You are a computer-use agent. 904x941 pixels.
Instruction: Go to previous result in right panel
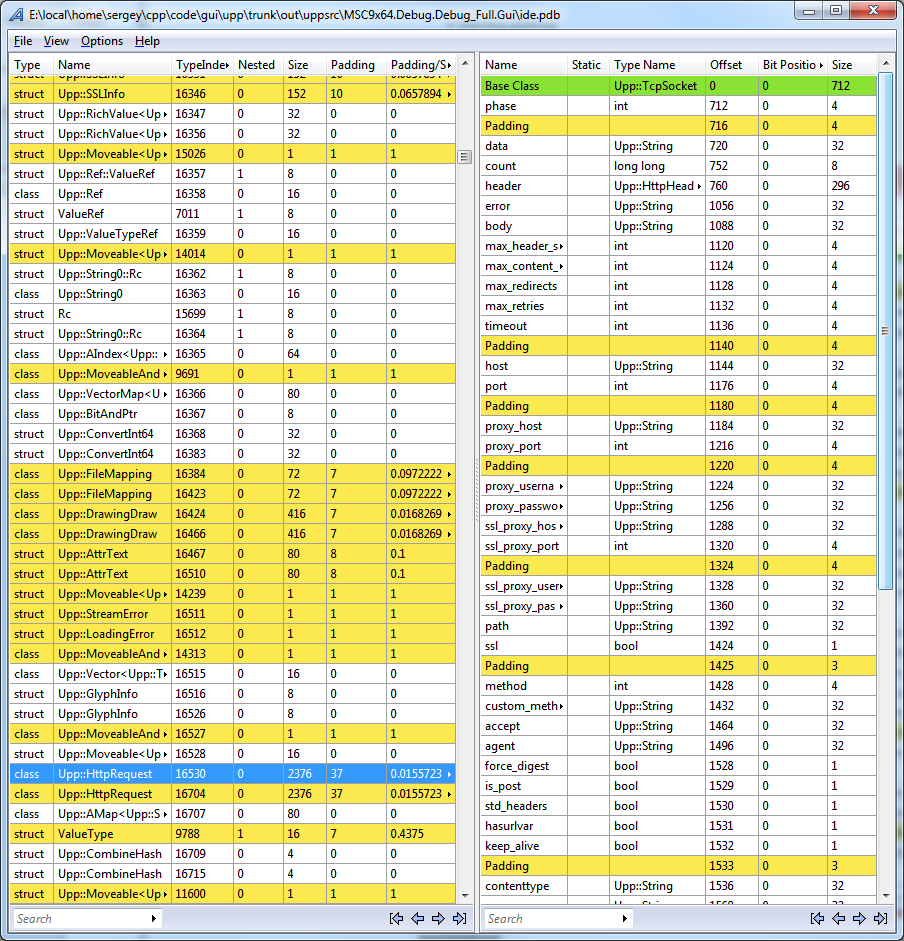[838, 918]
